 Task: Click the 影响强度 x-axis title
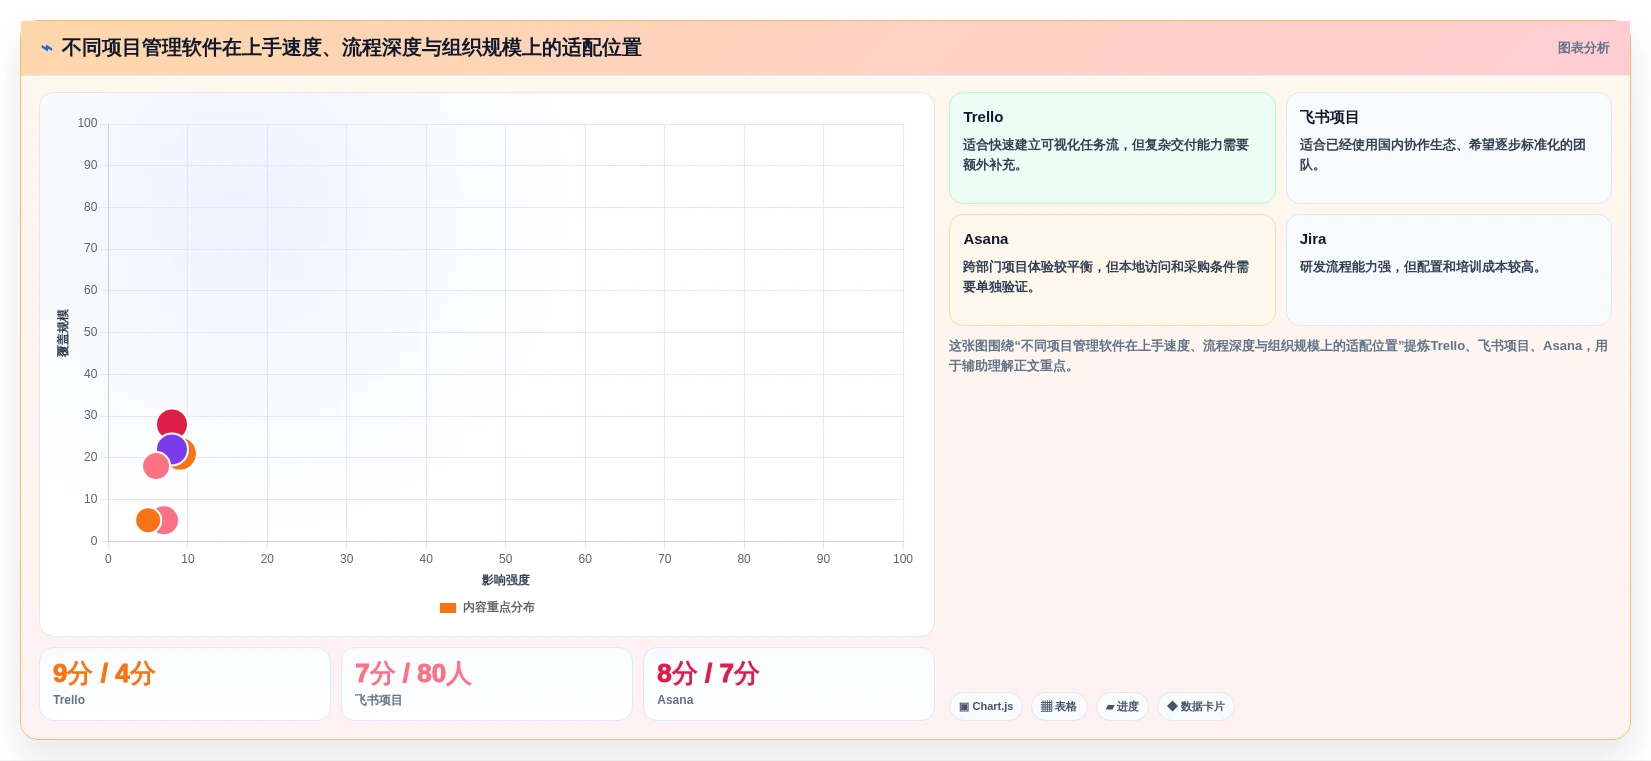click(506, 580)
